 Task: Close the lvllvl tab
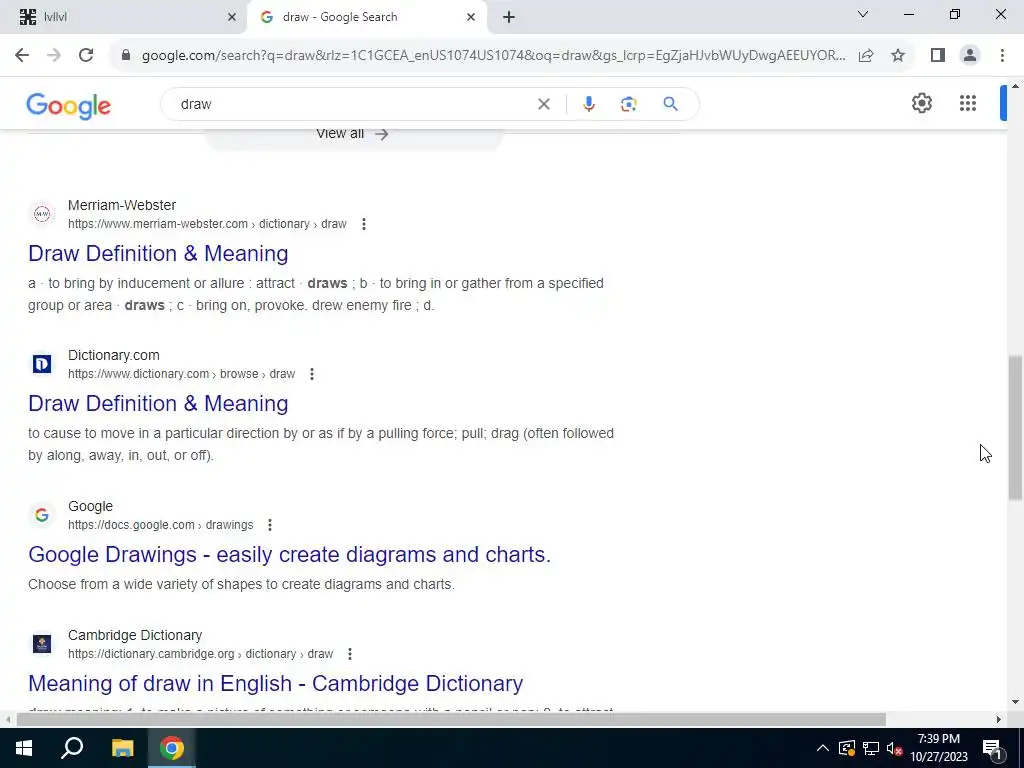pos(231,17)
